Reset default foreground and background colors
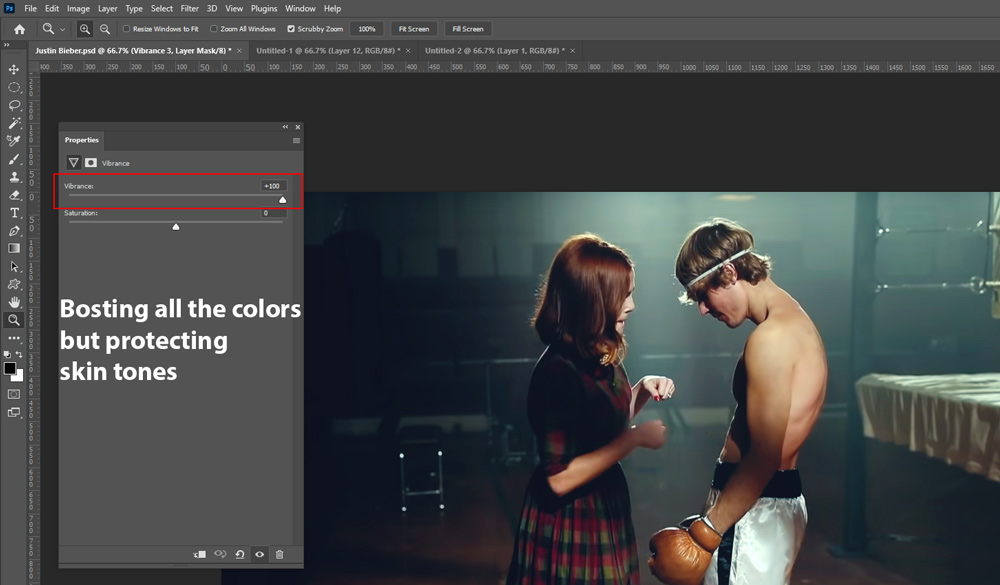1000x585 pixels. click(7, 354)
